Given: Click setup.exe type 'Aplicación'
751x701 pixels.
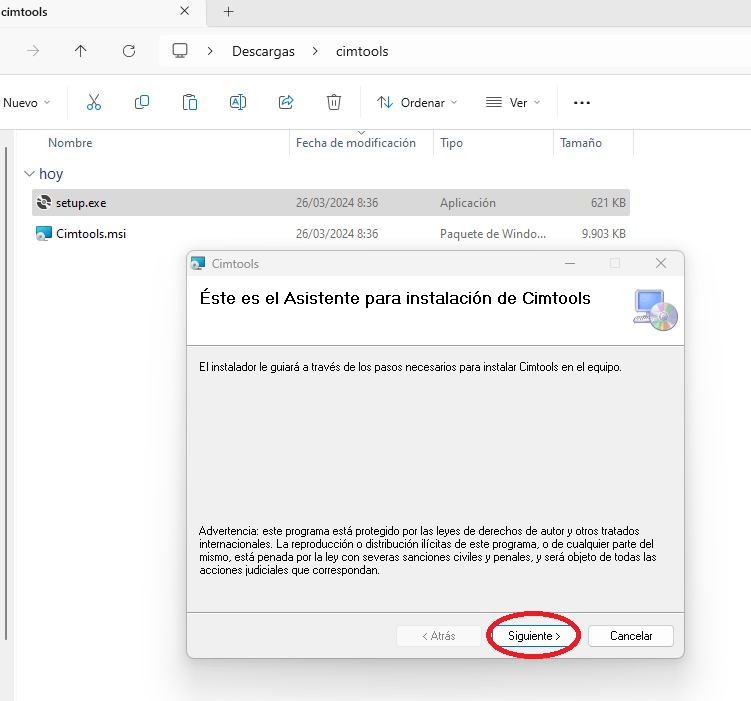Looking at the screenshot, I should tap(467, 203).
